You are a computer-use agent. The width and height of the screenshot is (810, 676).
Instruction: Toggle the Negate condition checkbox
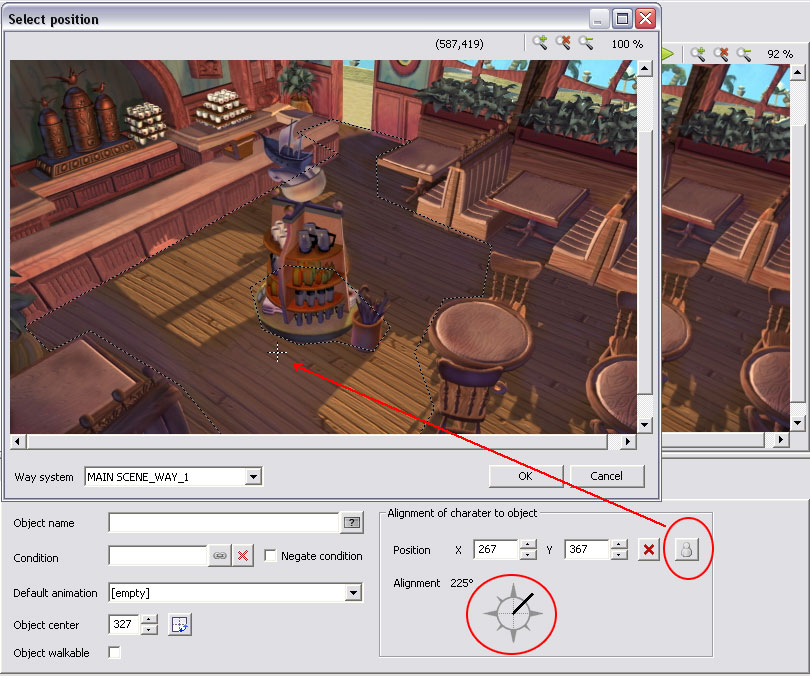coord(270,556)
